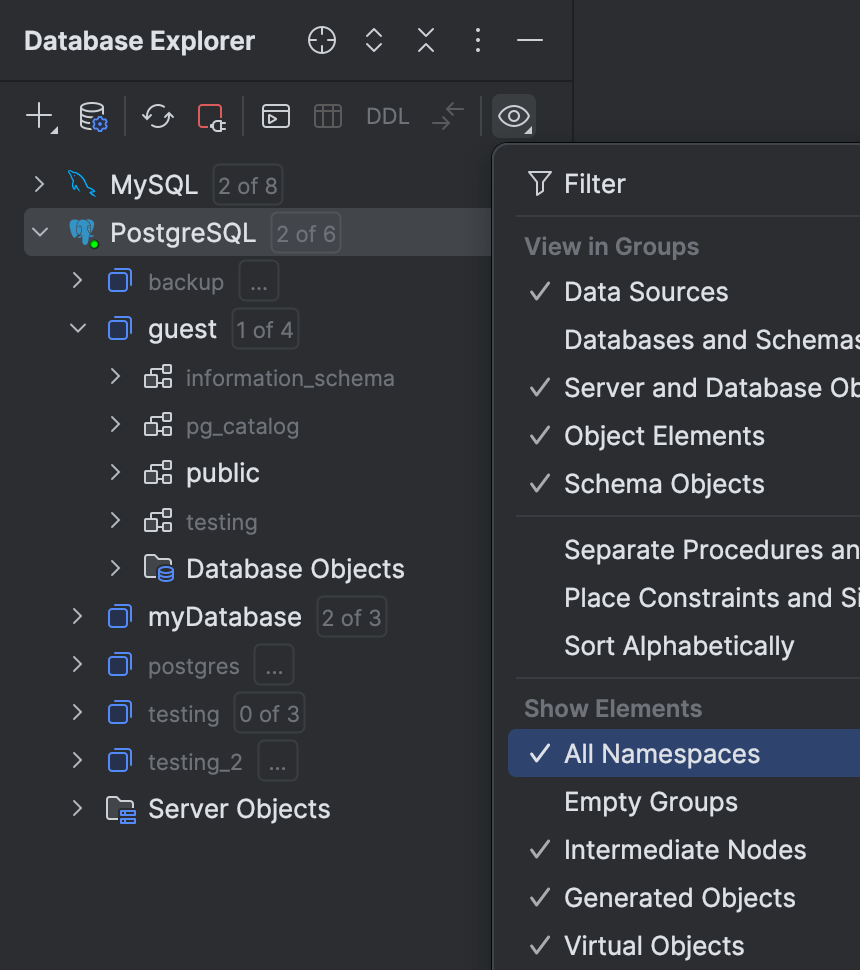Toggle Intermediate Nodes visibility

685,849
